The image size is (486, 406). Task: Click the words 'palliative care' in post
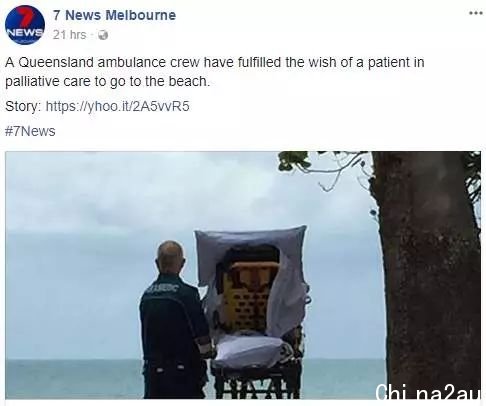coord(48,82)
